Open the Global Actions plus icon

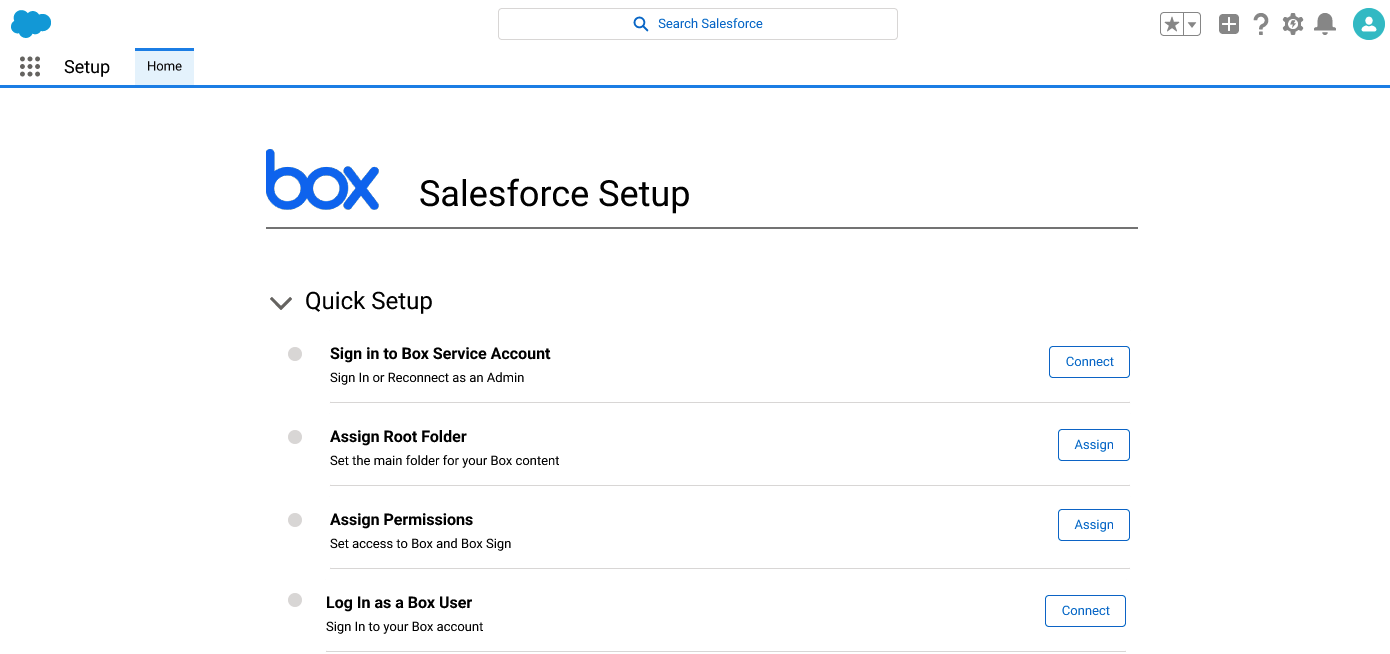(x=1229, y=24)
